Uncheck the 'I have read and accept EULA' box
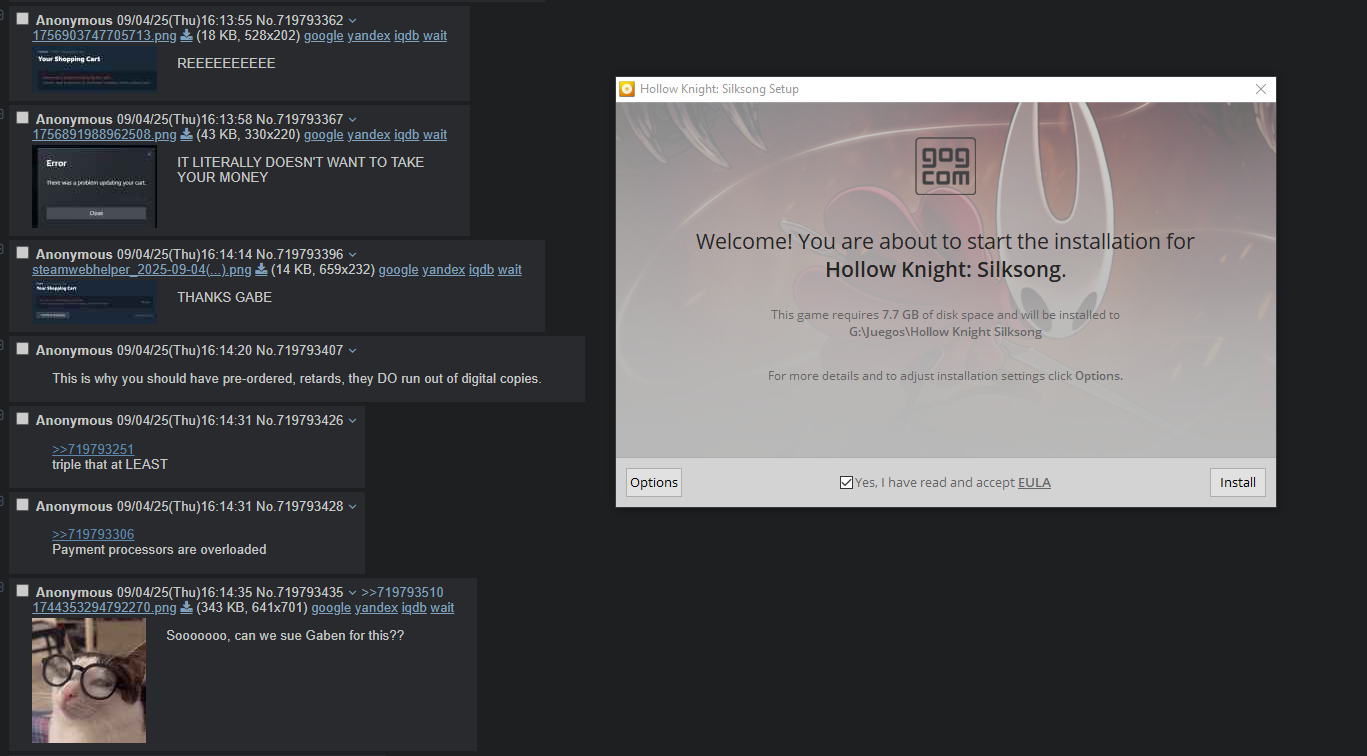Viewport: 1367px width, 756px height. (847, 483)
